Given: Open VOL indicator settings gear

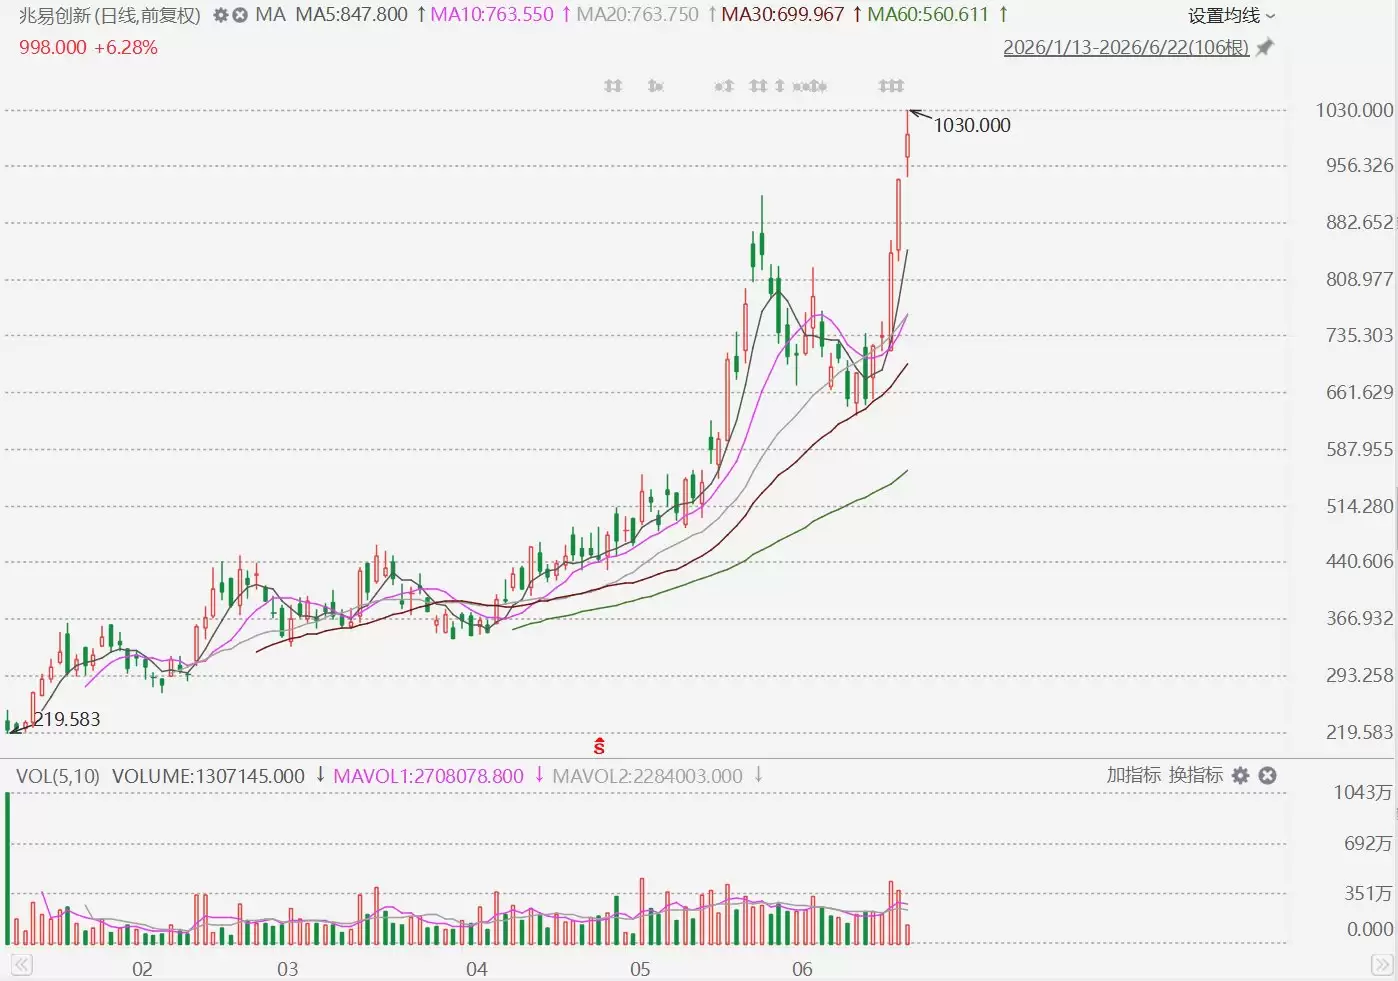Looking at the screenshot, I should click(x=1241, y=776).
